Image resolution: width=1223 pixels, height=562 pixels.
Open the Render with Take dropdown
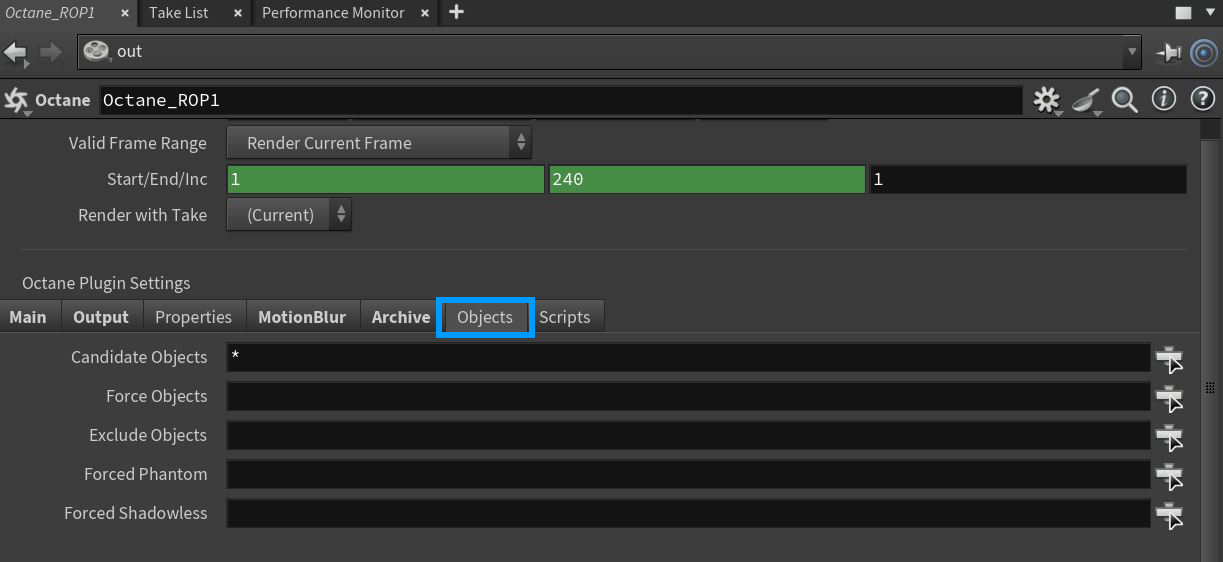(289, 215)
